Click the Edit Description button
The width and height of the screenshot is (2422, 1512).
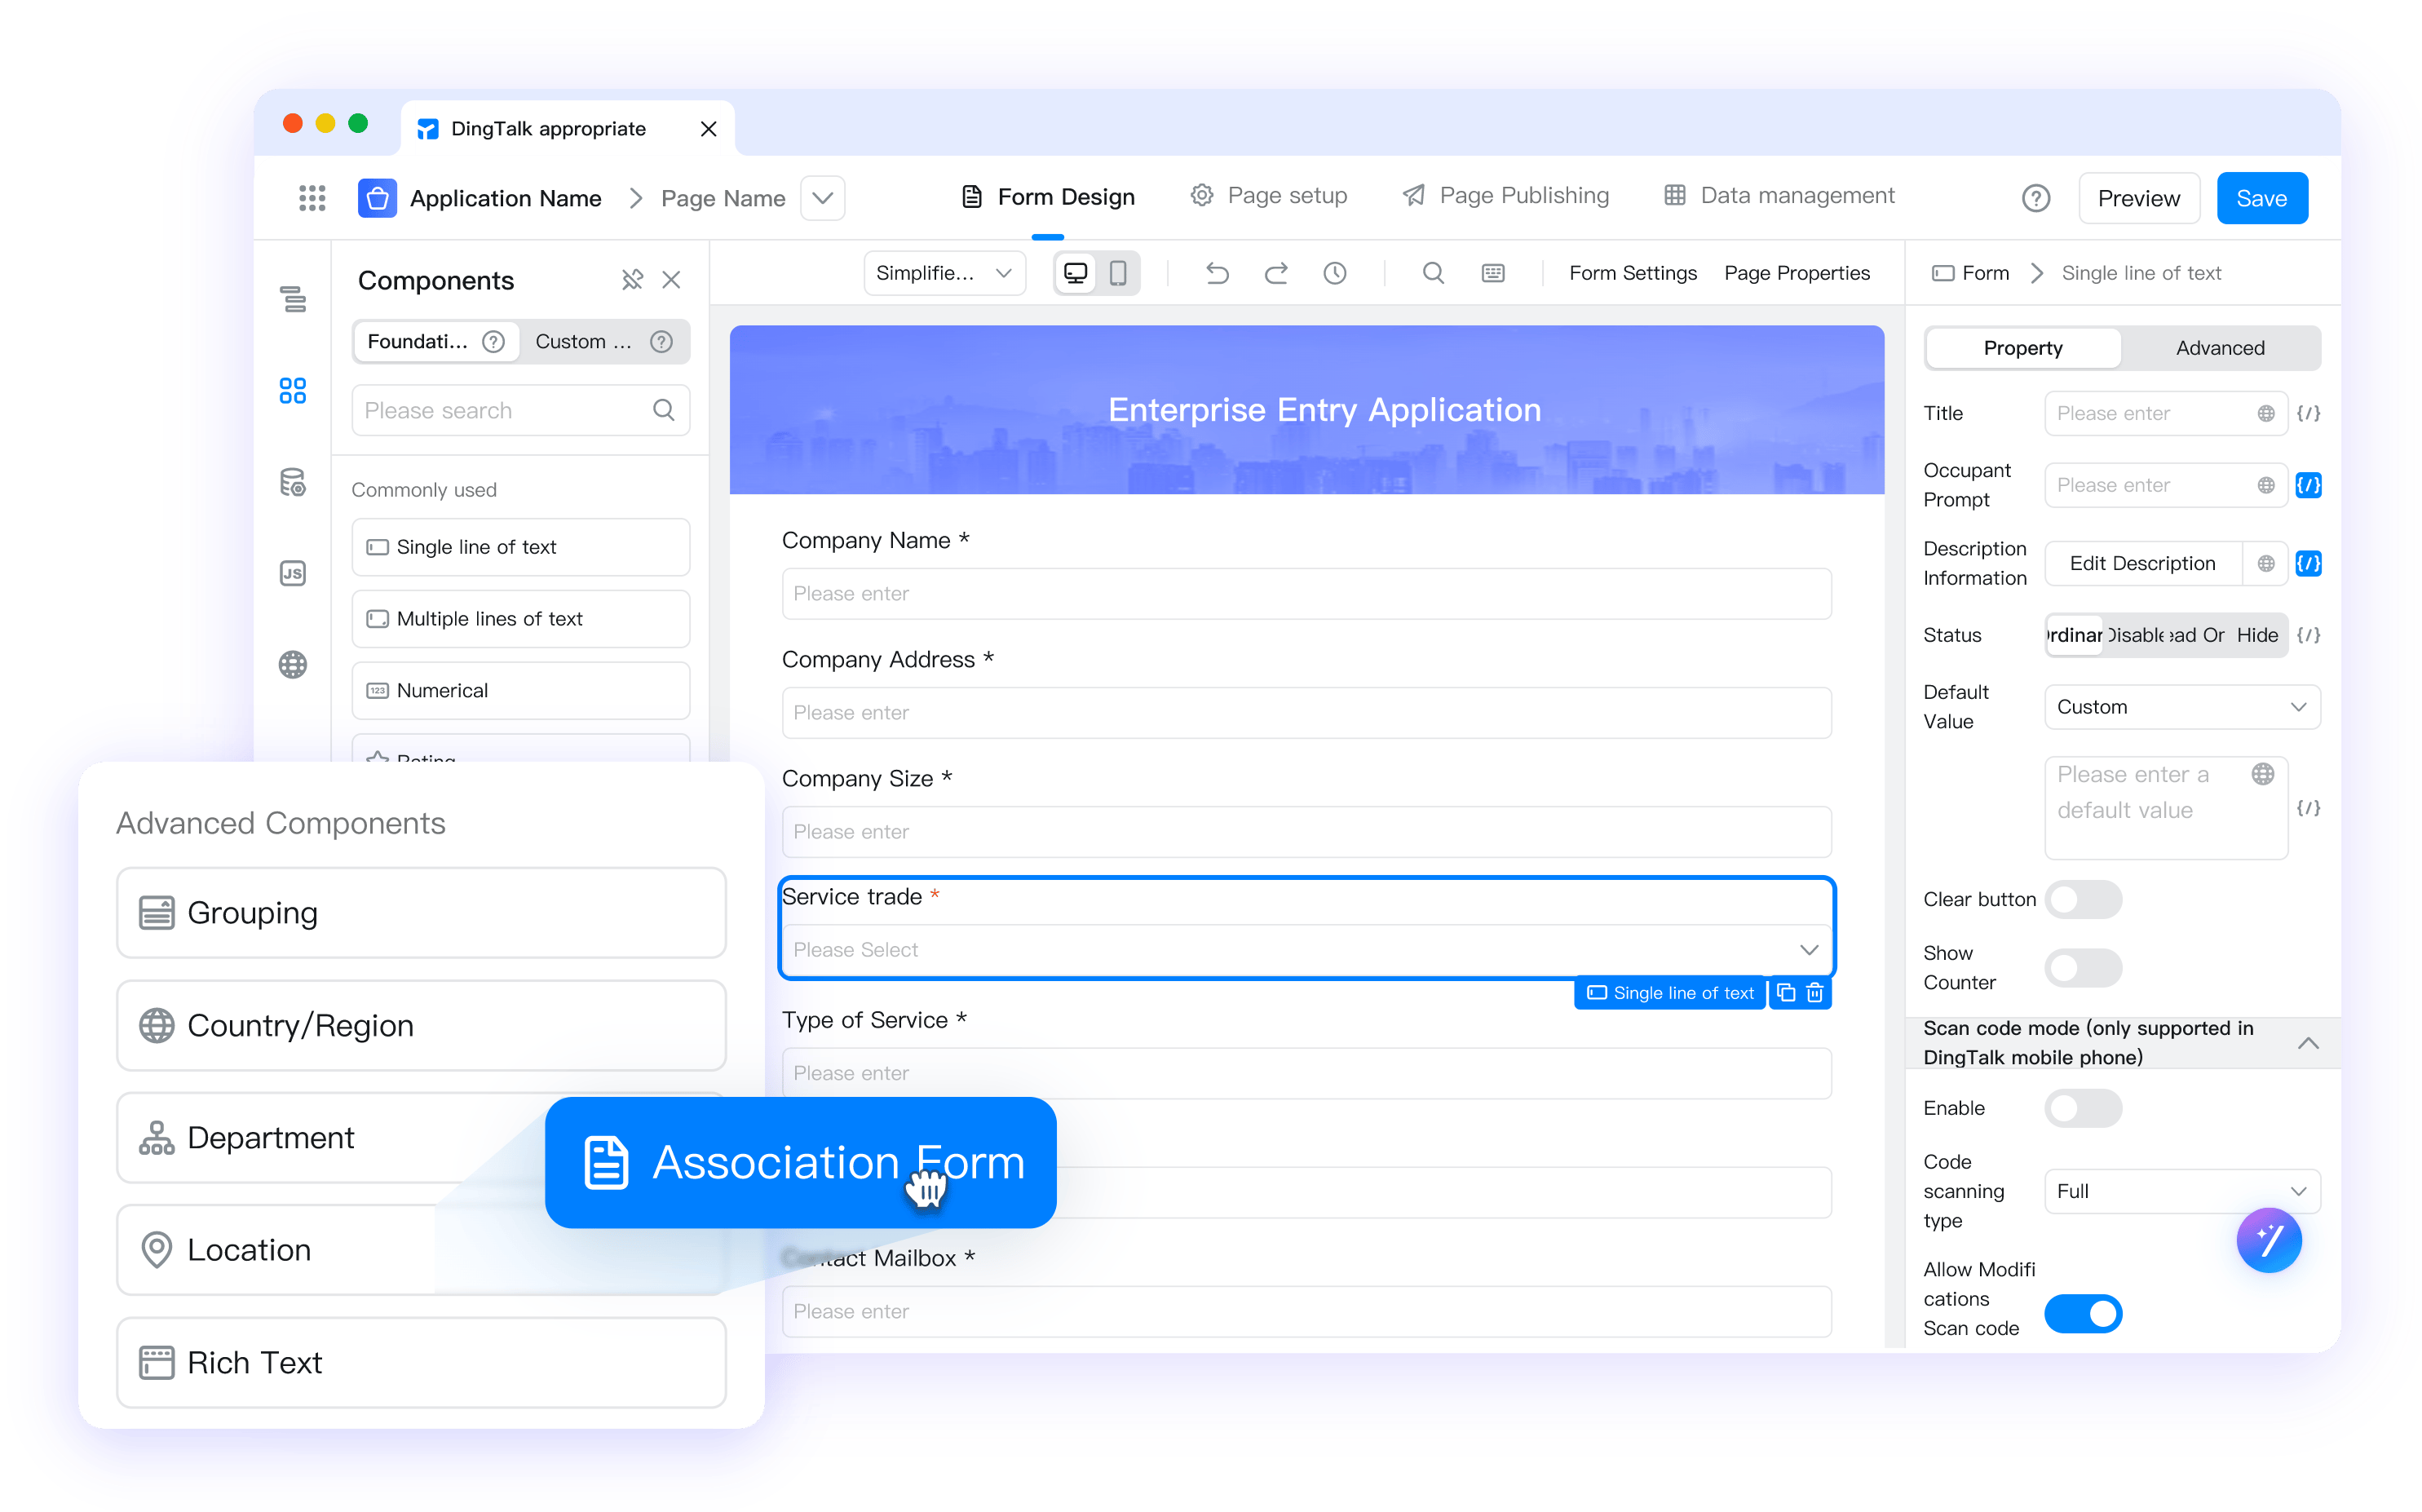coord(2142,563)
